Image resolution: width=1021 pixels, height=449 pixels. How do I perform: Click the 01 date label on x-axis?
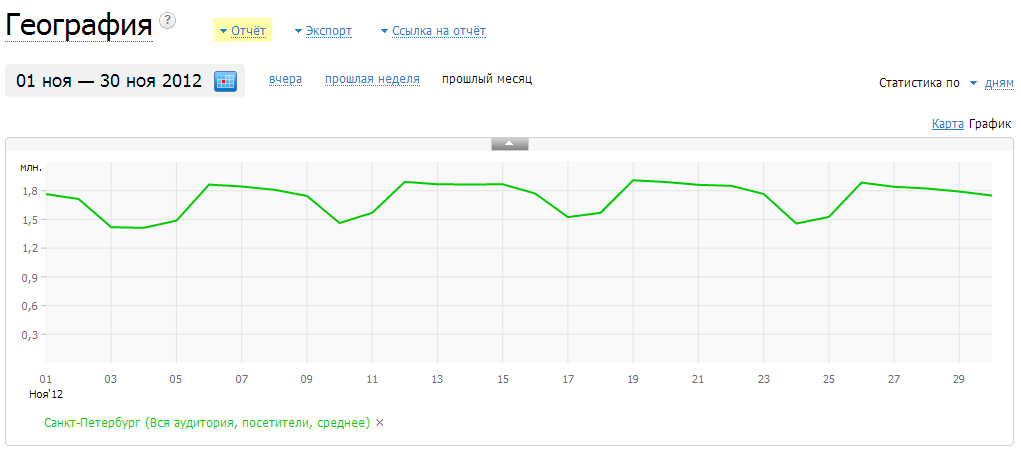(x=46, y=379)
